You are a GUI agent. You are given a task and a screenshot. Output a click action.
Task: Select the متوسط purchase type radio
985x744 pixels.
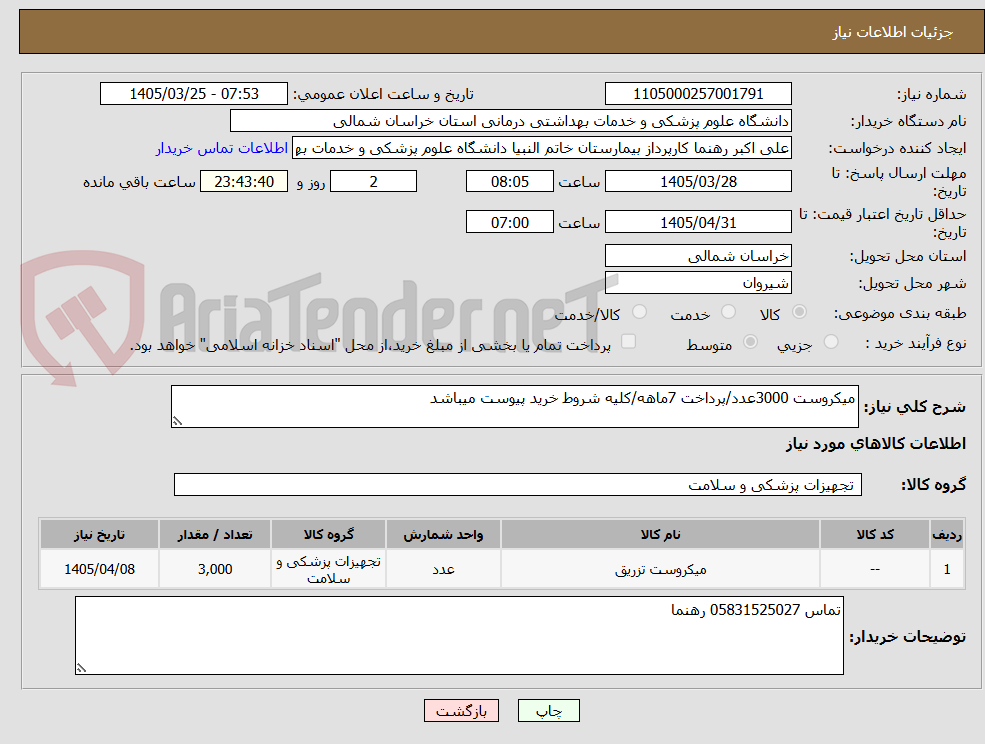pos(750,342)
